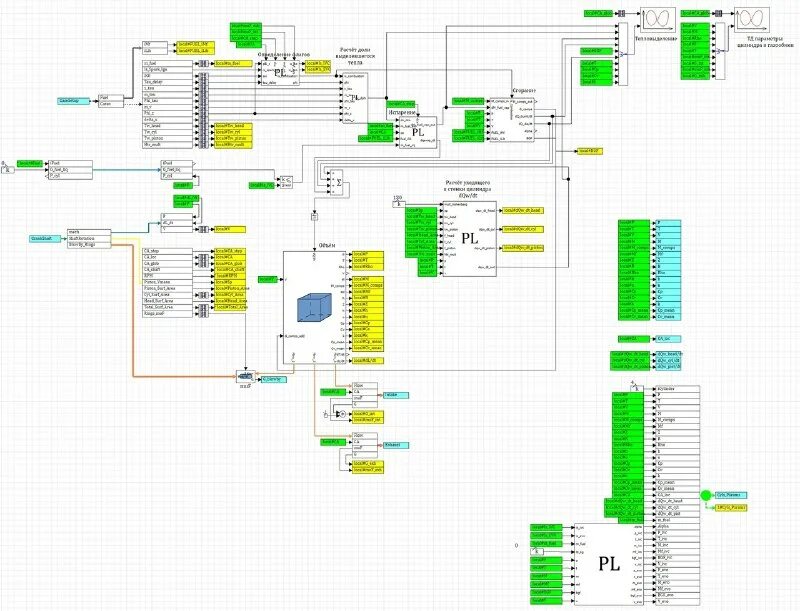Open the "ТД параметры цилиндра в газообмене" scope
Image resolution: width=800 pixels, height=611 pixels.
(x=750, y=20)
